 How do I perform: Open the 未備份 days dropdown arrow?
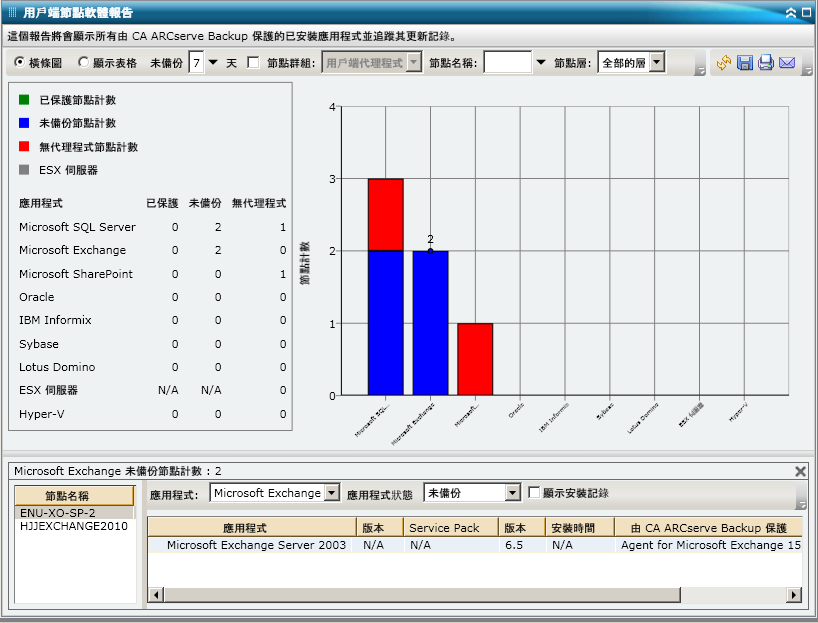[x=213, y=63]
